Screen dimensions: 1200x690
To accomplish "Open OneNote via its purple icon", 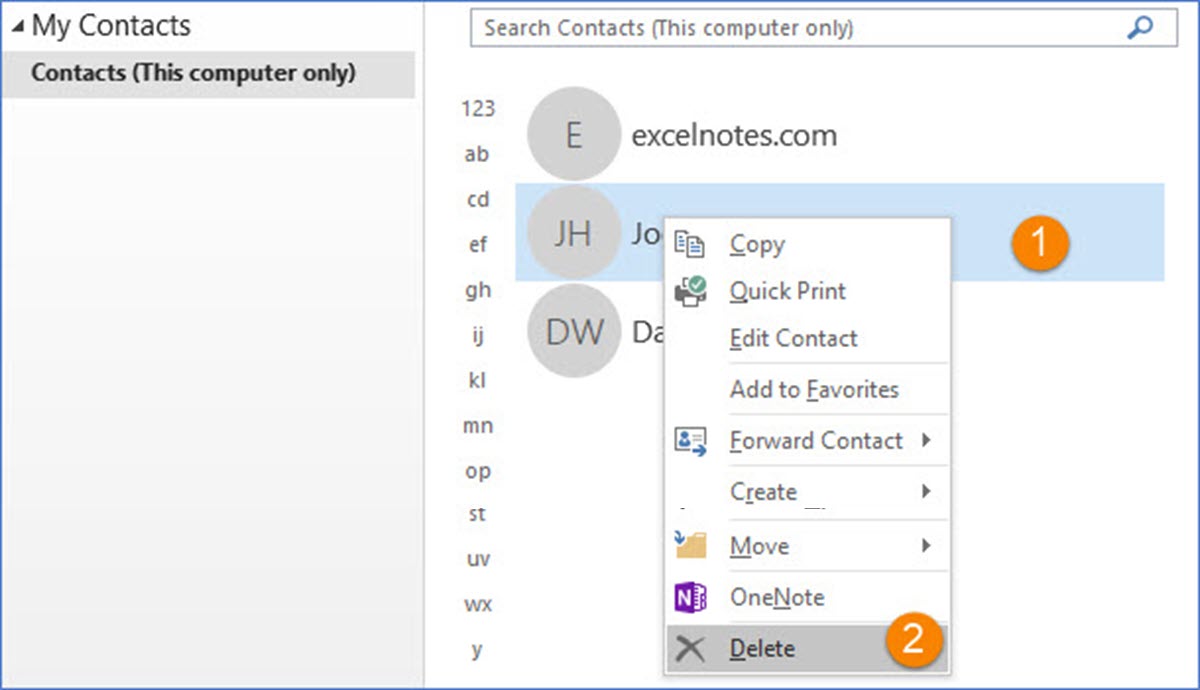I will [690, 597].
